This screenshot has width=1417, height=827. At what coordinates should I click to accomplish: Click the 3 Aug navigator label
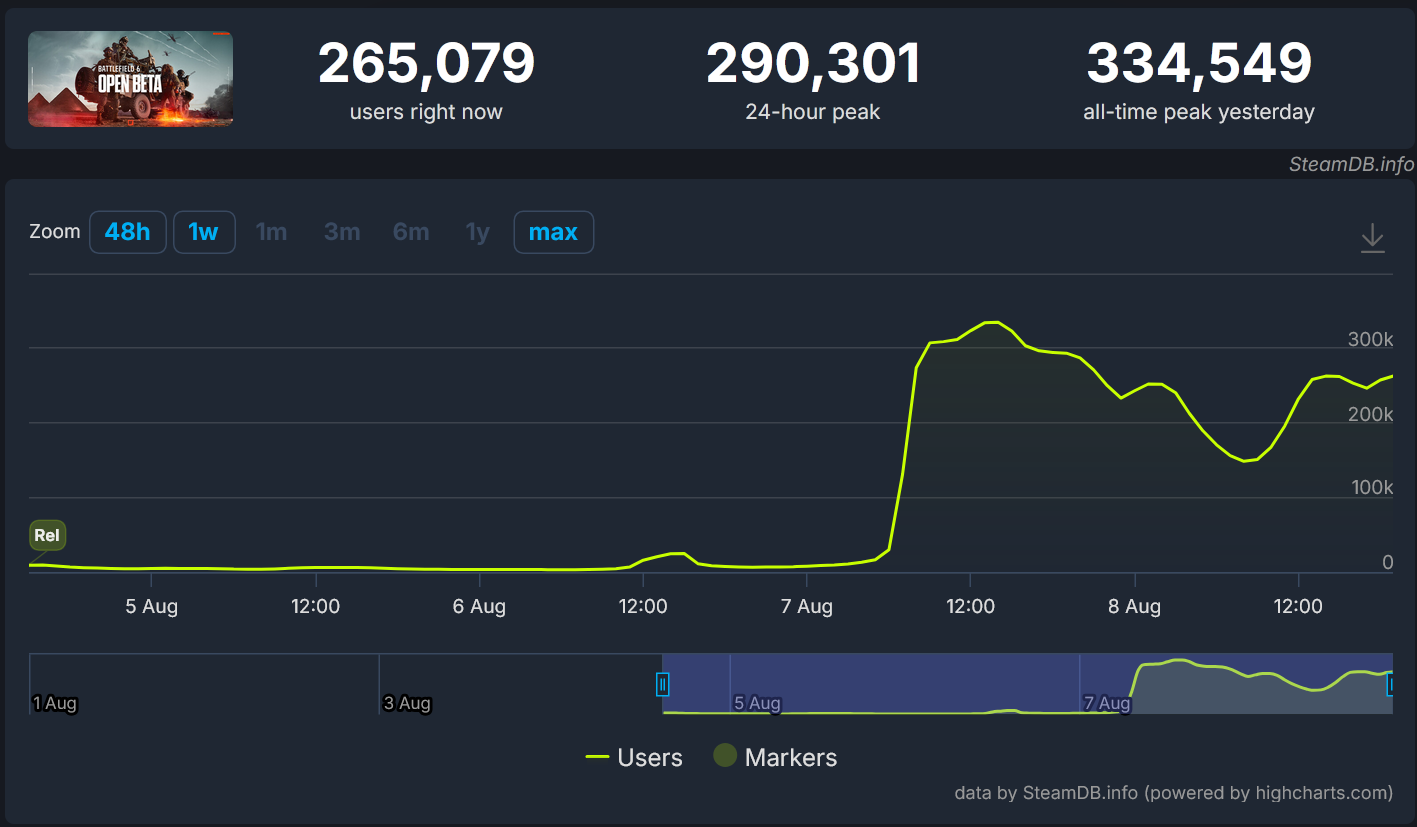click(407, 703)
